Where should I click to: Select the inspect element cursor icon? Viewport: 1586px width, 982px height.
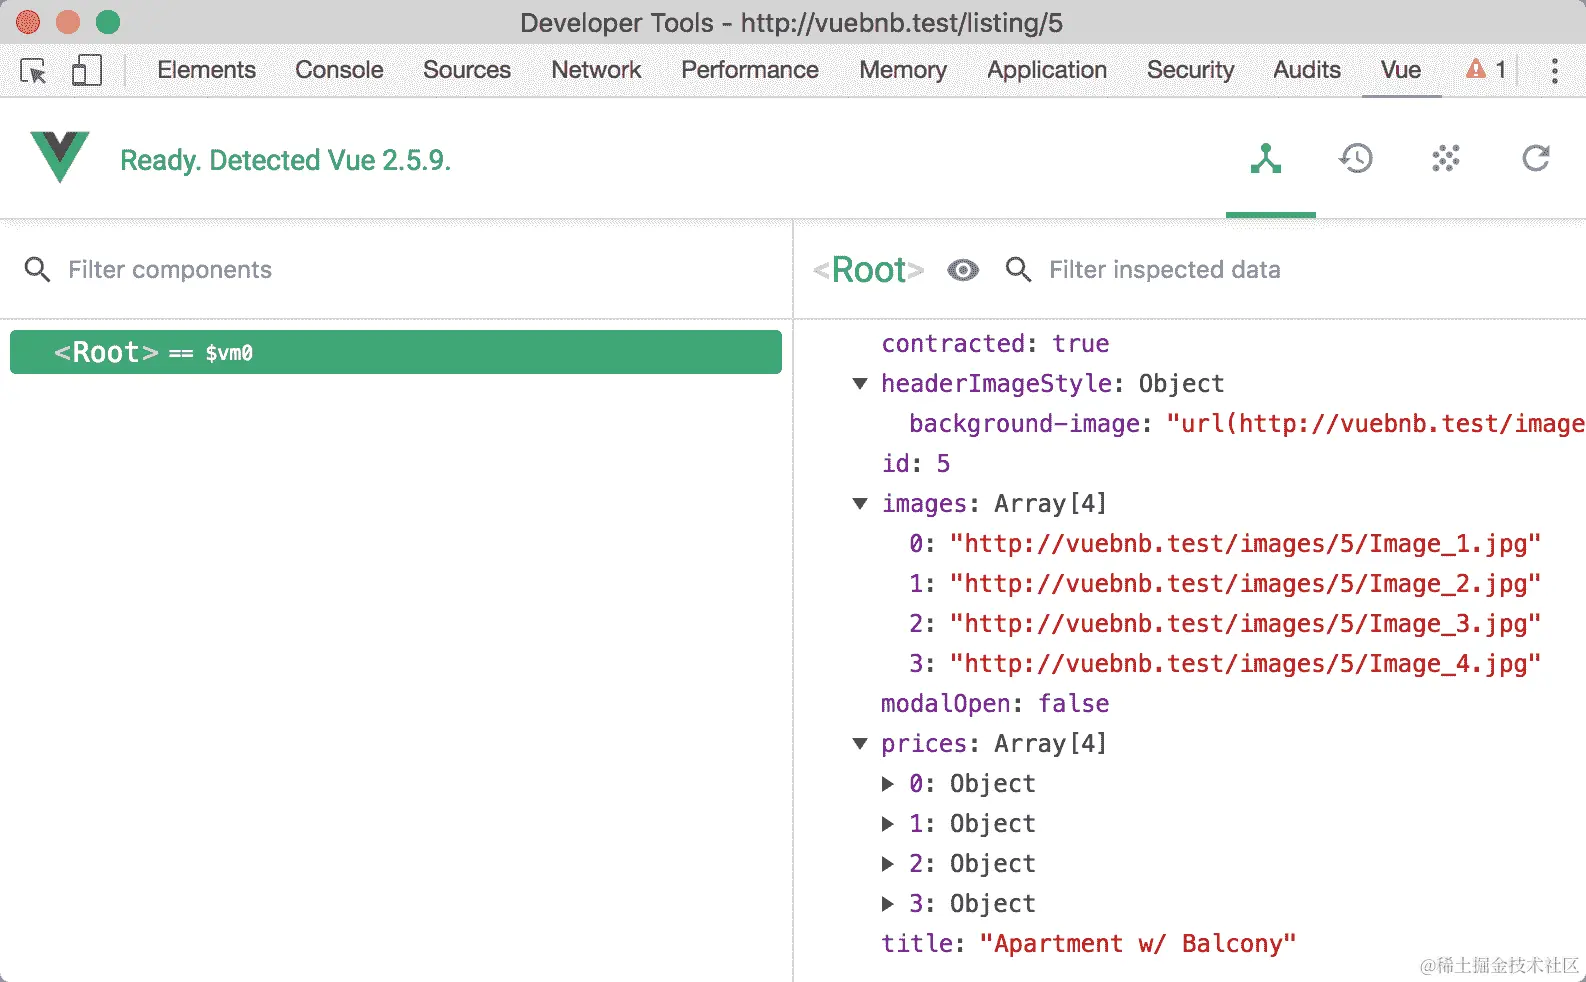pos(33,71)
